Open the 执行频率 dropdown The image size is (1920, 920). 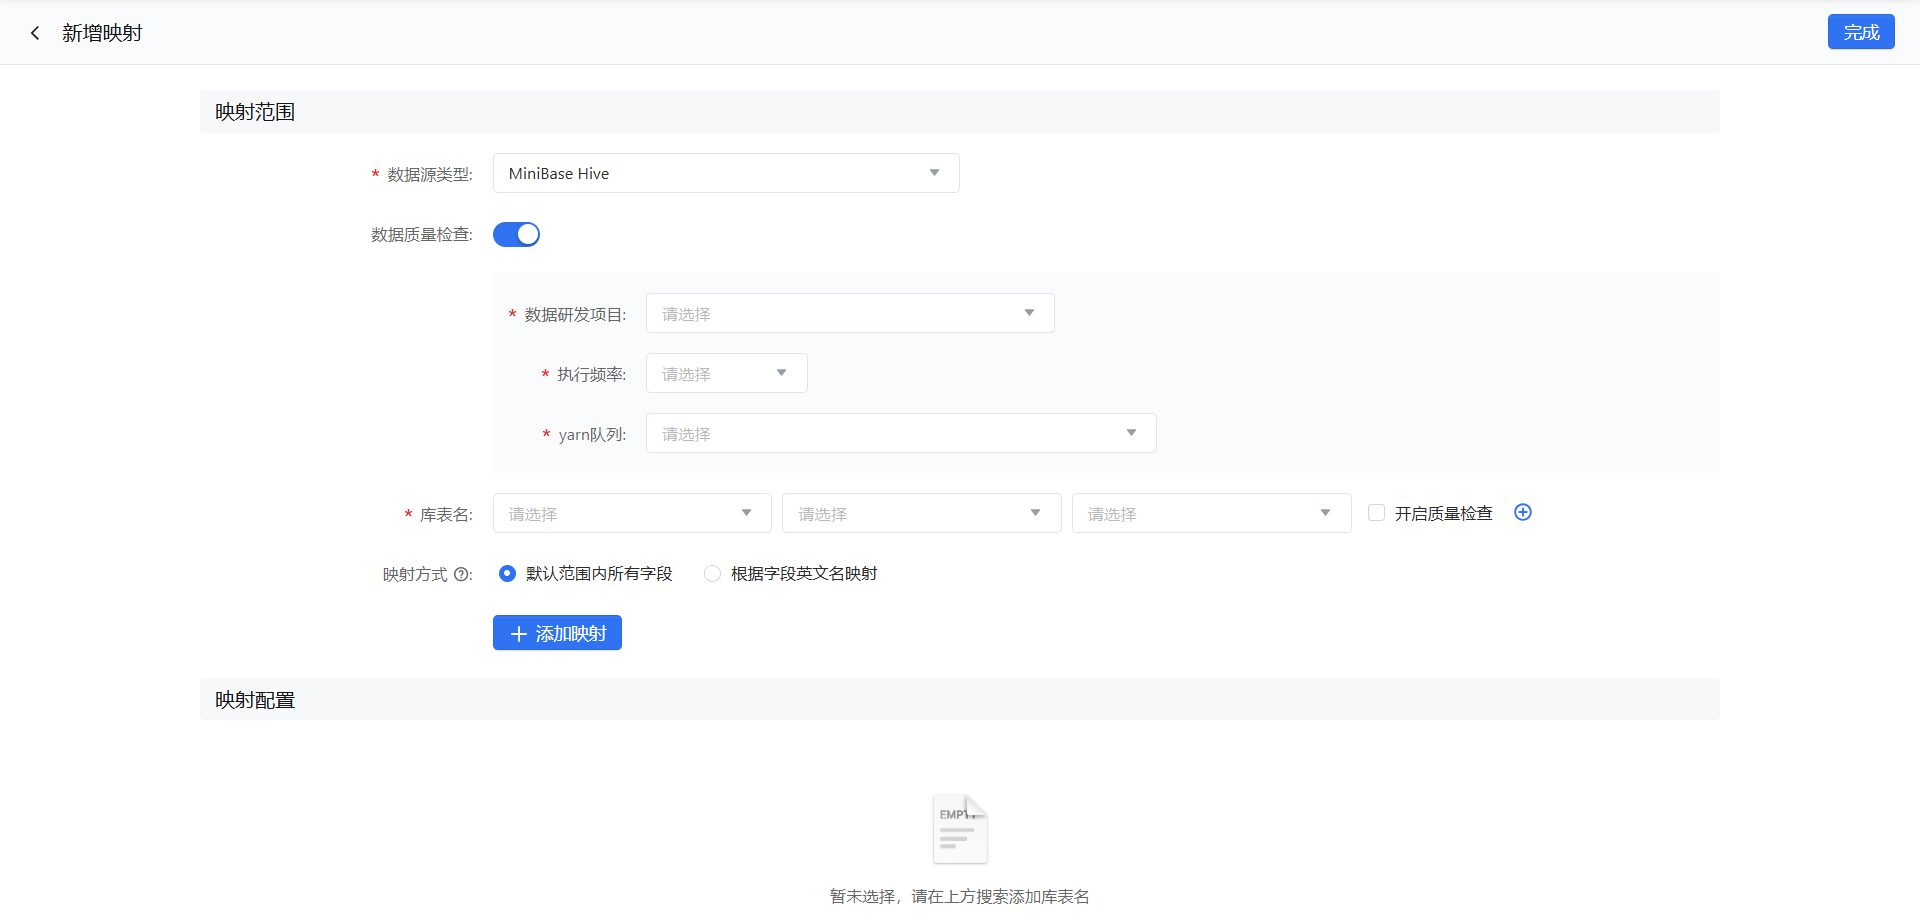pyautogui.click(x=727, y=373)
